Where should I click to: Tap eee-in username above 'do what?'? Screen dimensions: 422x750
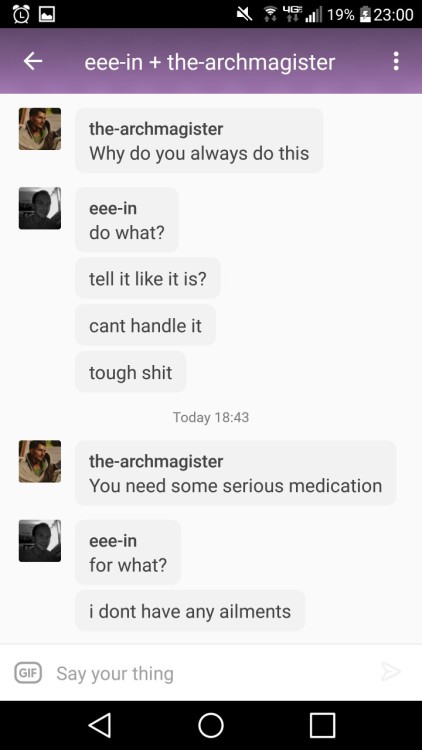click(113, 209)
